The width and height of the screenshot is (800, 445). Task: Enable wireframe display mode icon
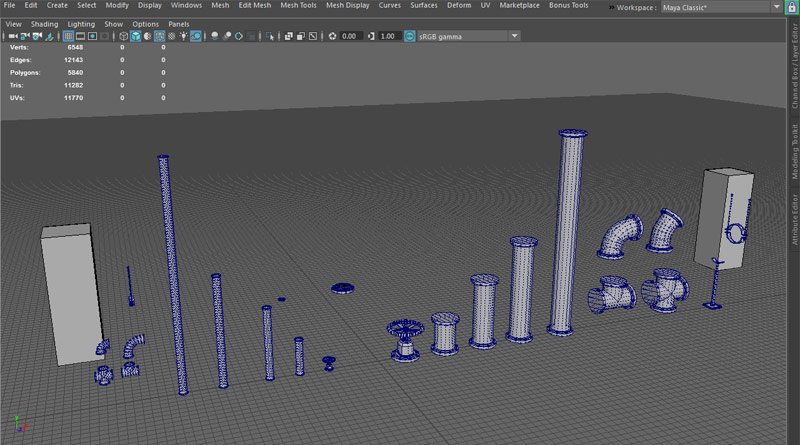tap(122, 36)
